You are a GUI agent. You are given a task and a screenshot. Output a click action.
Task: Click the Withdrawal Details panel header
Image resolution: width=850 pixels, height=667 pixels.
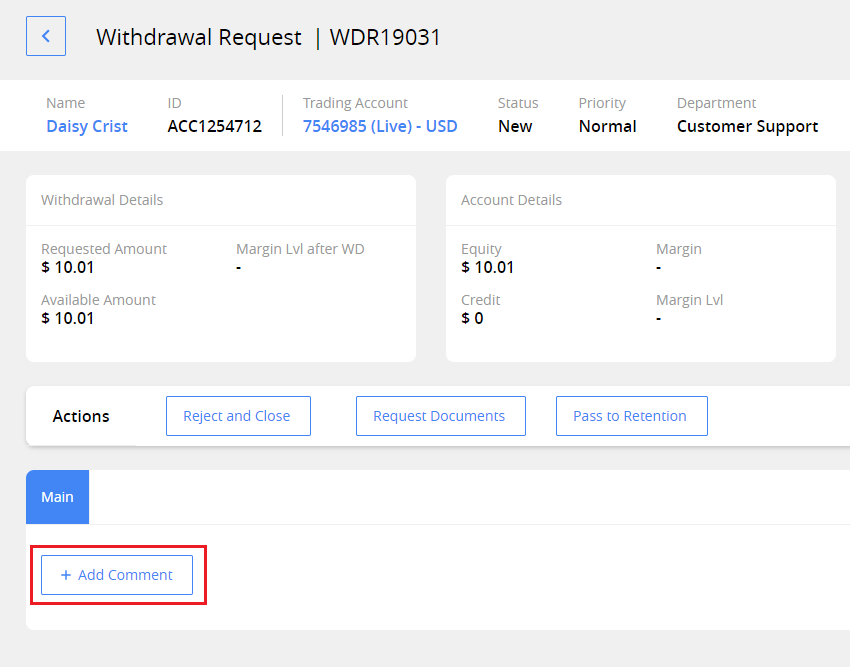[102, 200]
